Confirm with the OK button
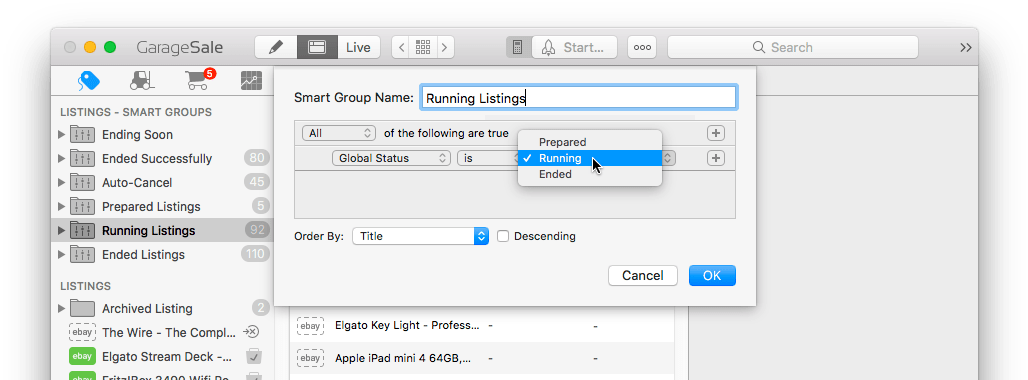Viewport: 1028px width, 380px height. pos(712,276)
